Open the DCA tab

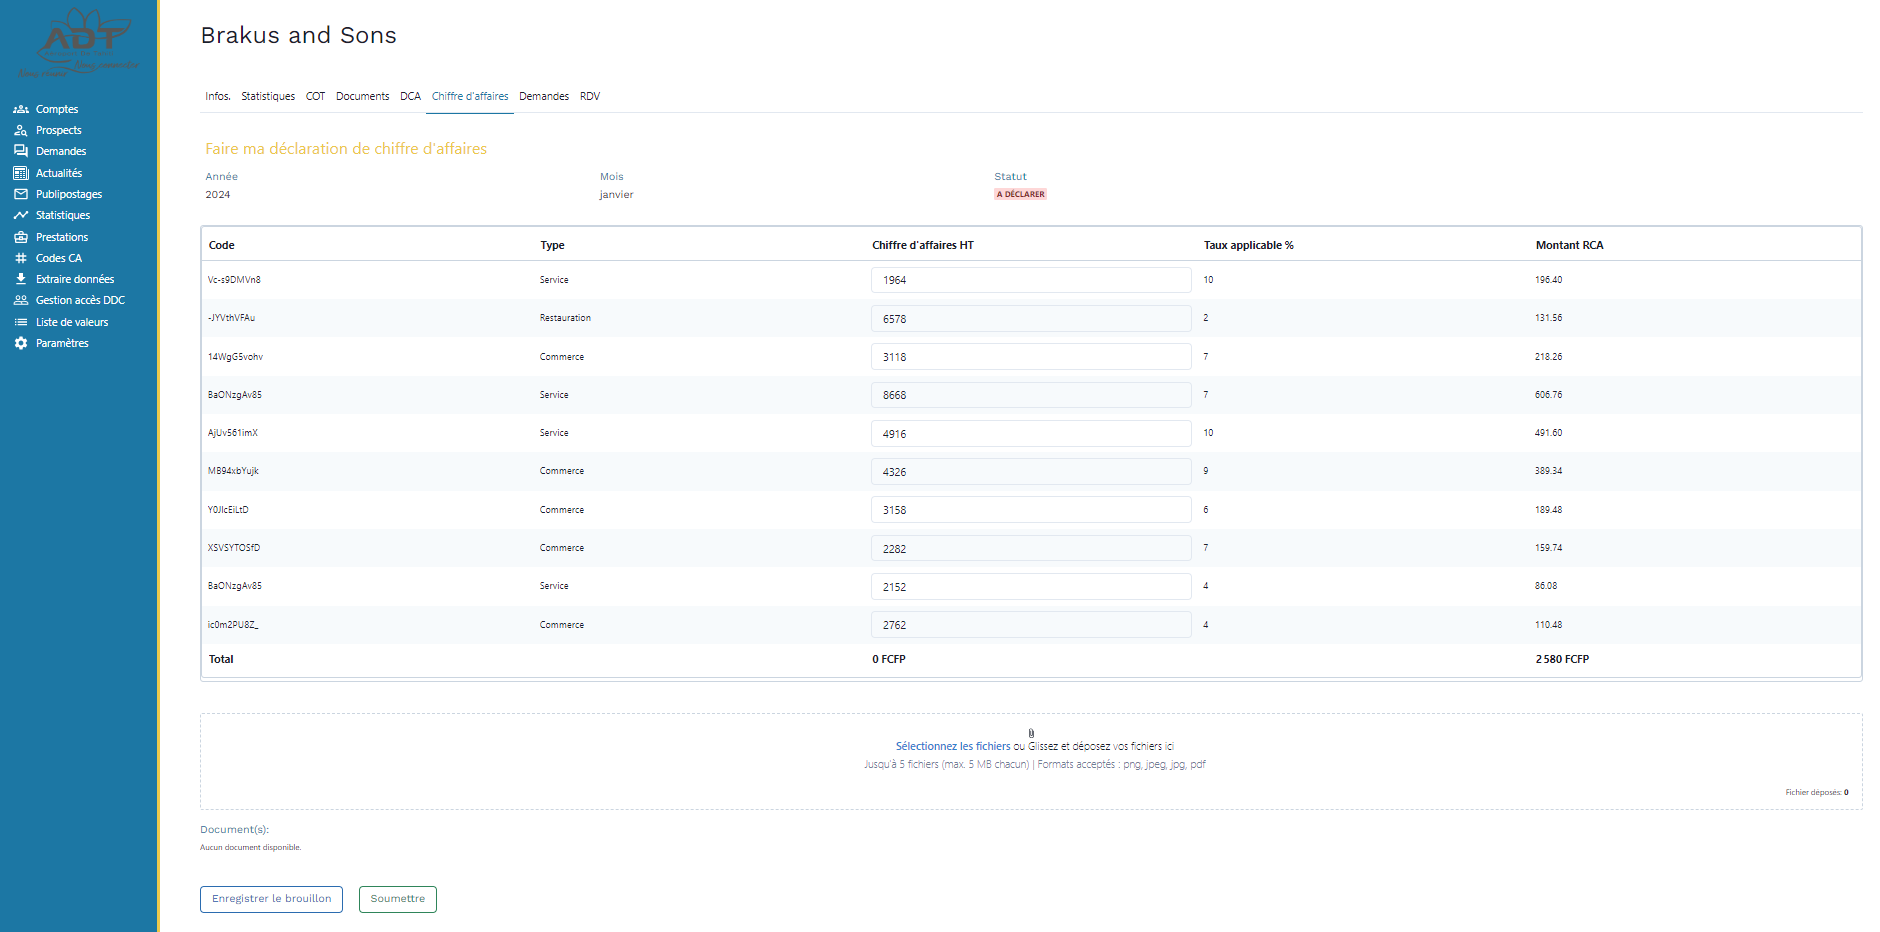click(x=410, y=96)
